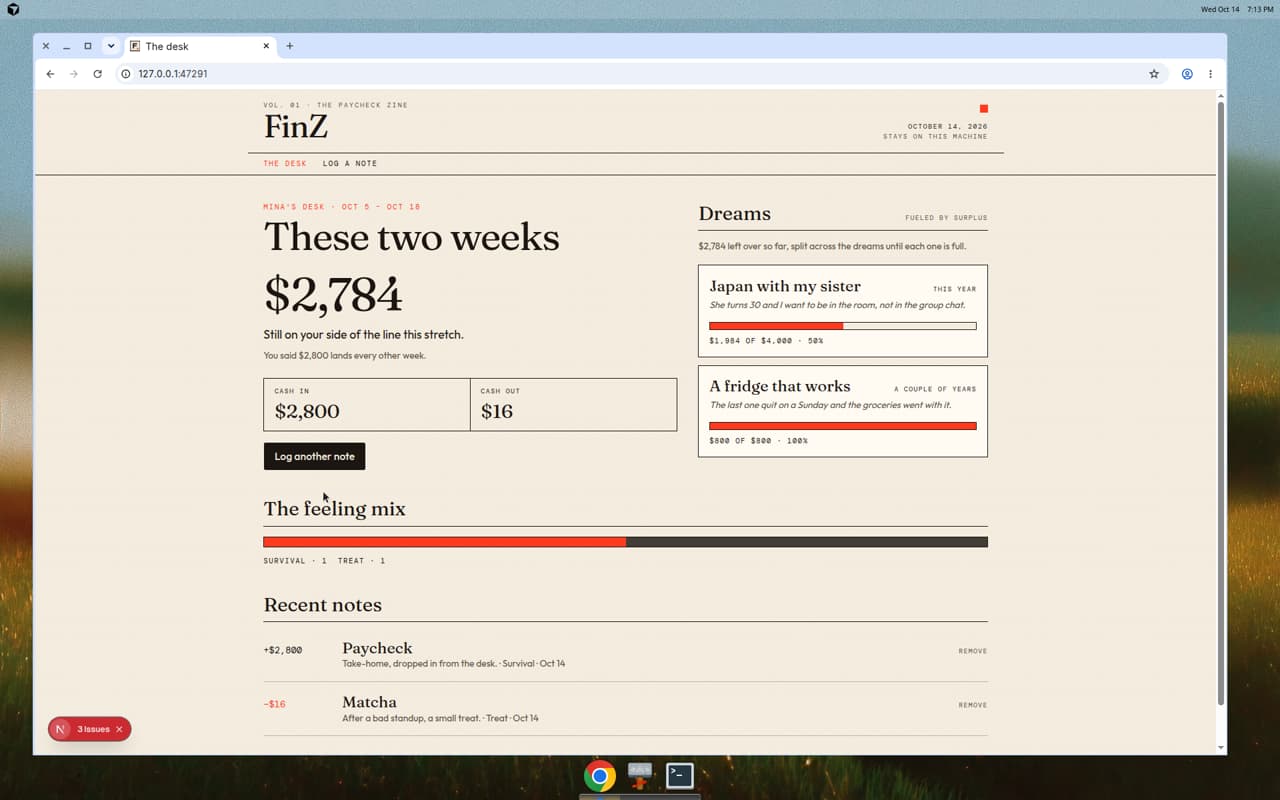1280x800 pixels.
Task: Open a new browser tab
Action: click(x=290, y=46)
